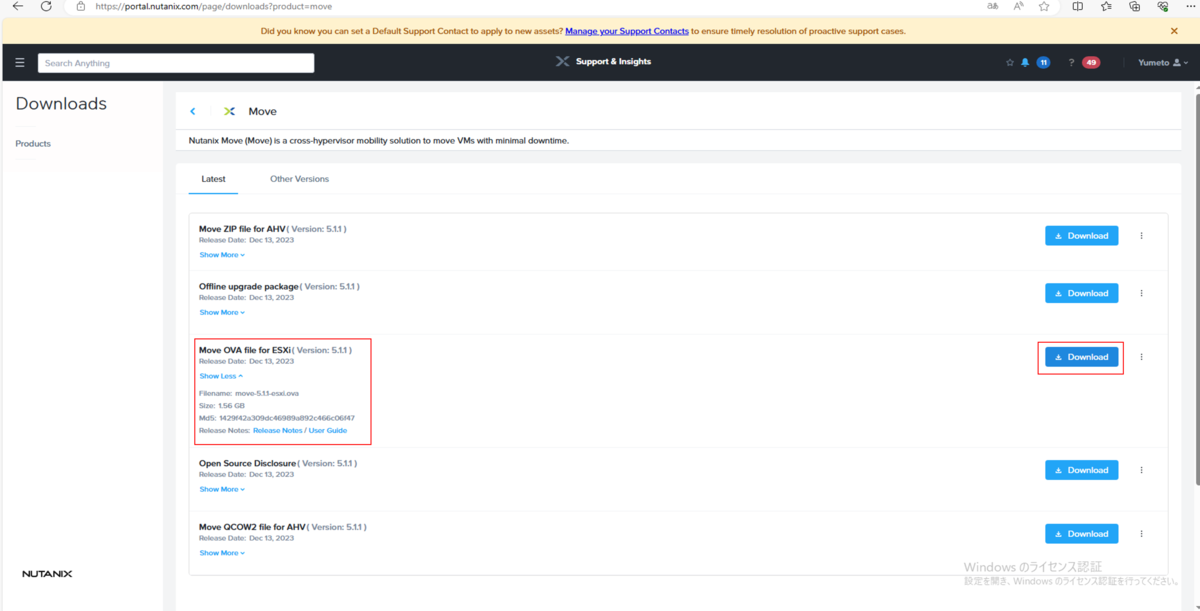Open the translate page icon
Viewport: 1200px width, 611px height.
tap(992, 6)
